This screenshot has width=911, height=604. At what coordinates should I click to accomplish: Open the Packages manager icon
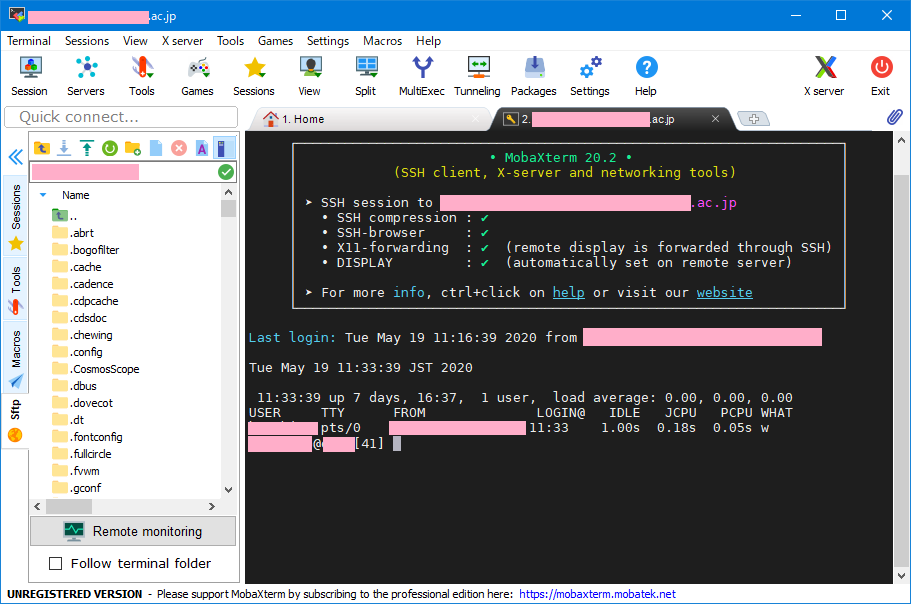(534, 76)
